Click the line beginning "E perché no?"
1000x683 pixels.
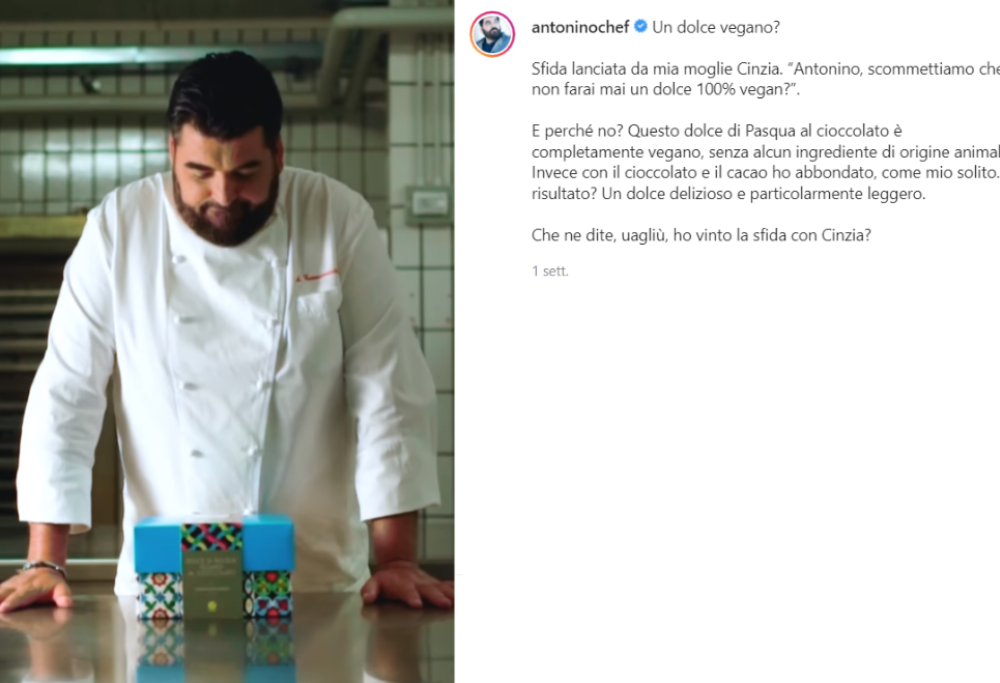(x=717, y=131)
